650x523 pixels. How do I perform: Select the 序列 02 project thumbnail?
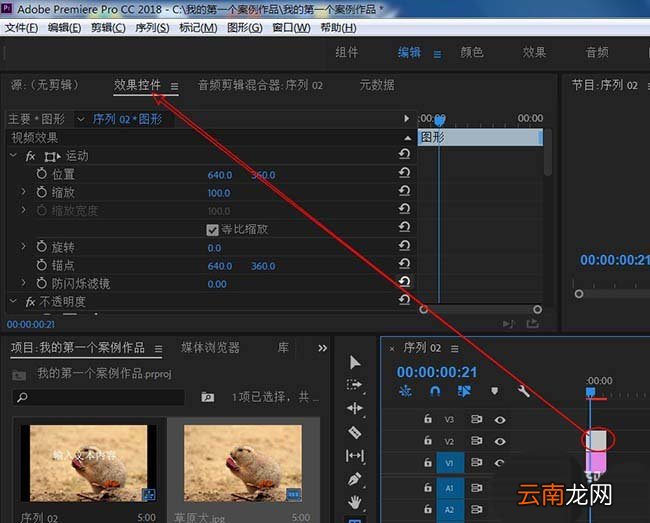click(x=88, y=463)
